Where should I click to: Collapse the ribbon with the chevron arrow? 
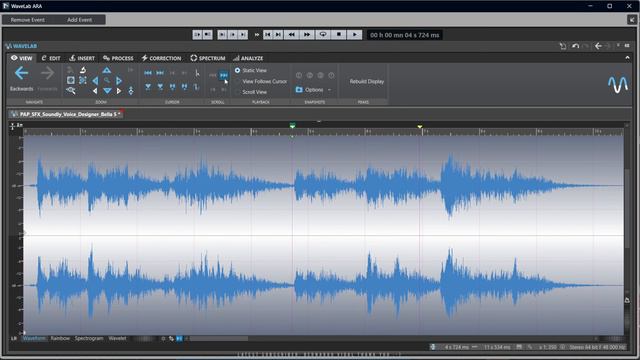(x=627, y=58)
